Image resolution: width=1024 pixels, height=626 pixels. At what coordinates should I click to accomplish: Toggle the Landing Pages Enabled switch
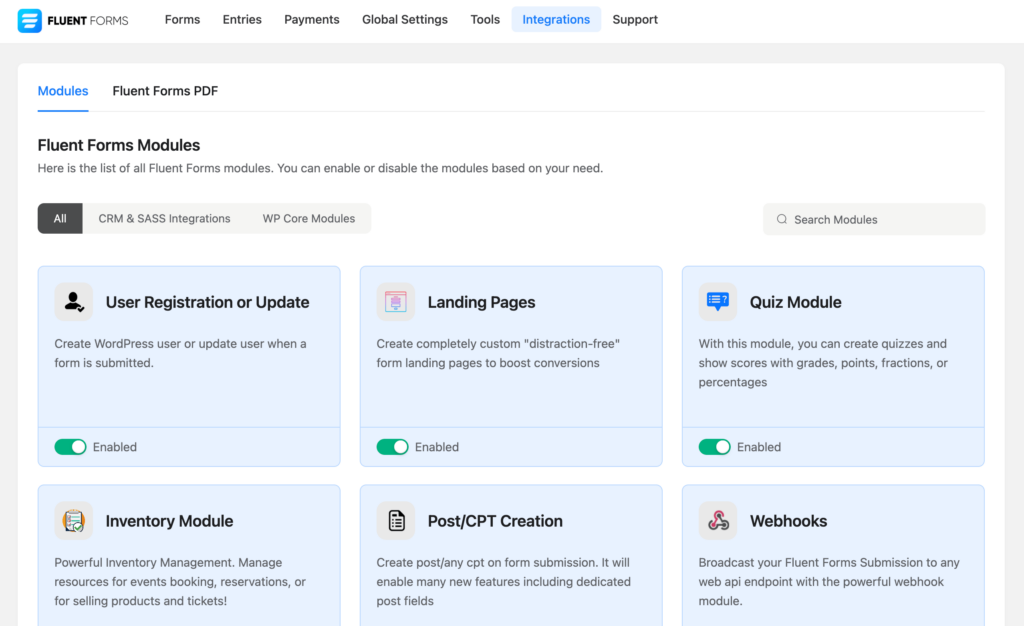click(392, 447)
